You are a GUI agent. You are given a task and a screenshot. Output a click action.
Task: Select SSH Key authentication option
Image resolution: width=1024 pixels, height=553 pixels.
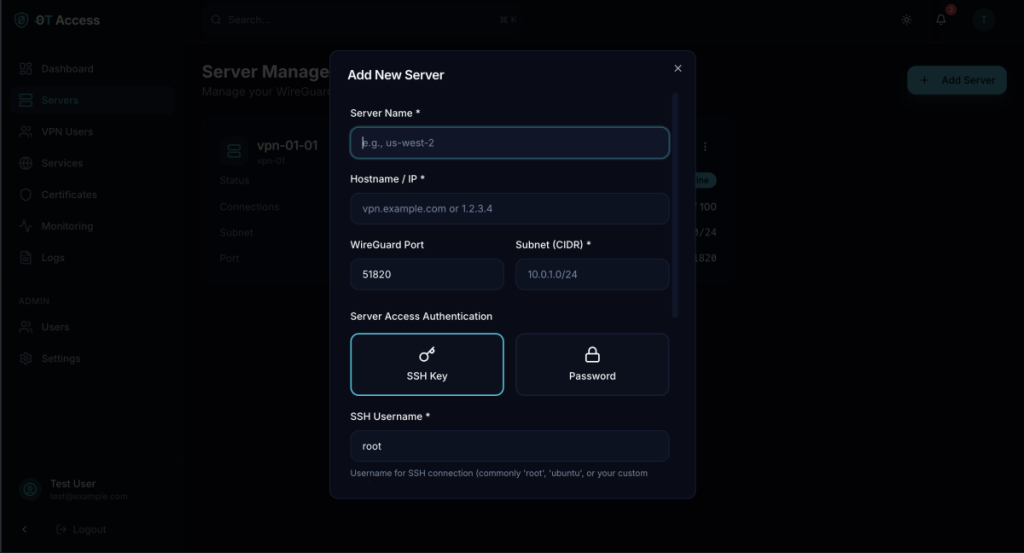pyautogui.click(x=427, y=364)
